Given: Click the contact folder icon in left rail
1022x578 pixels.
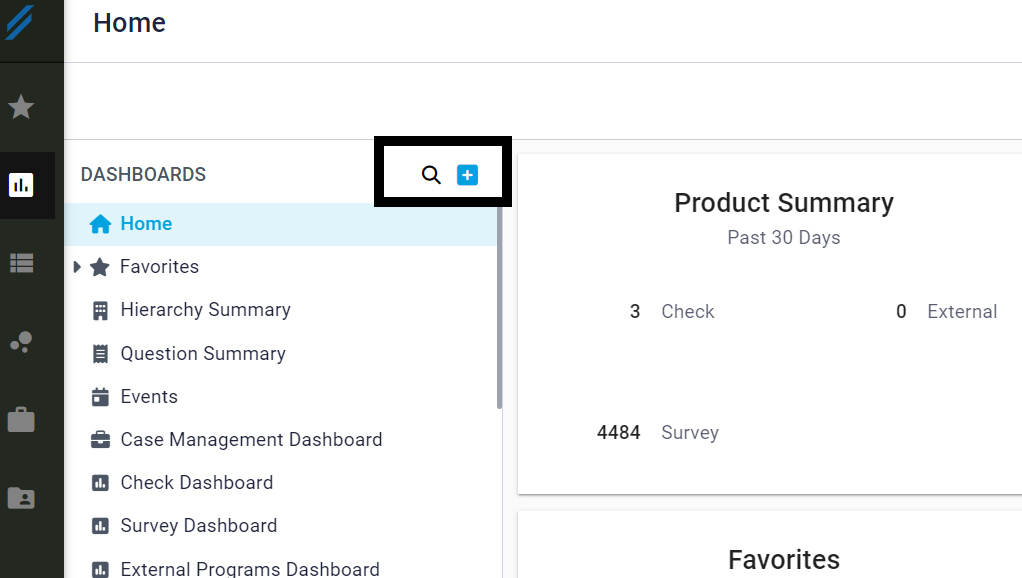Looking at the screenshot, I should tap(21, 497).
